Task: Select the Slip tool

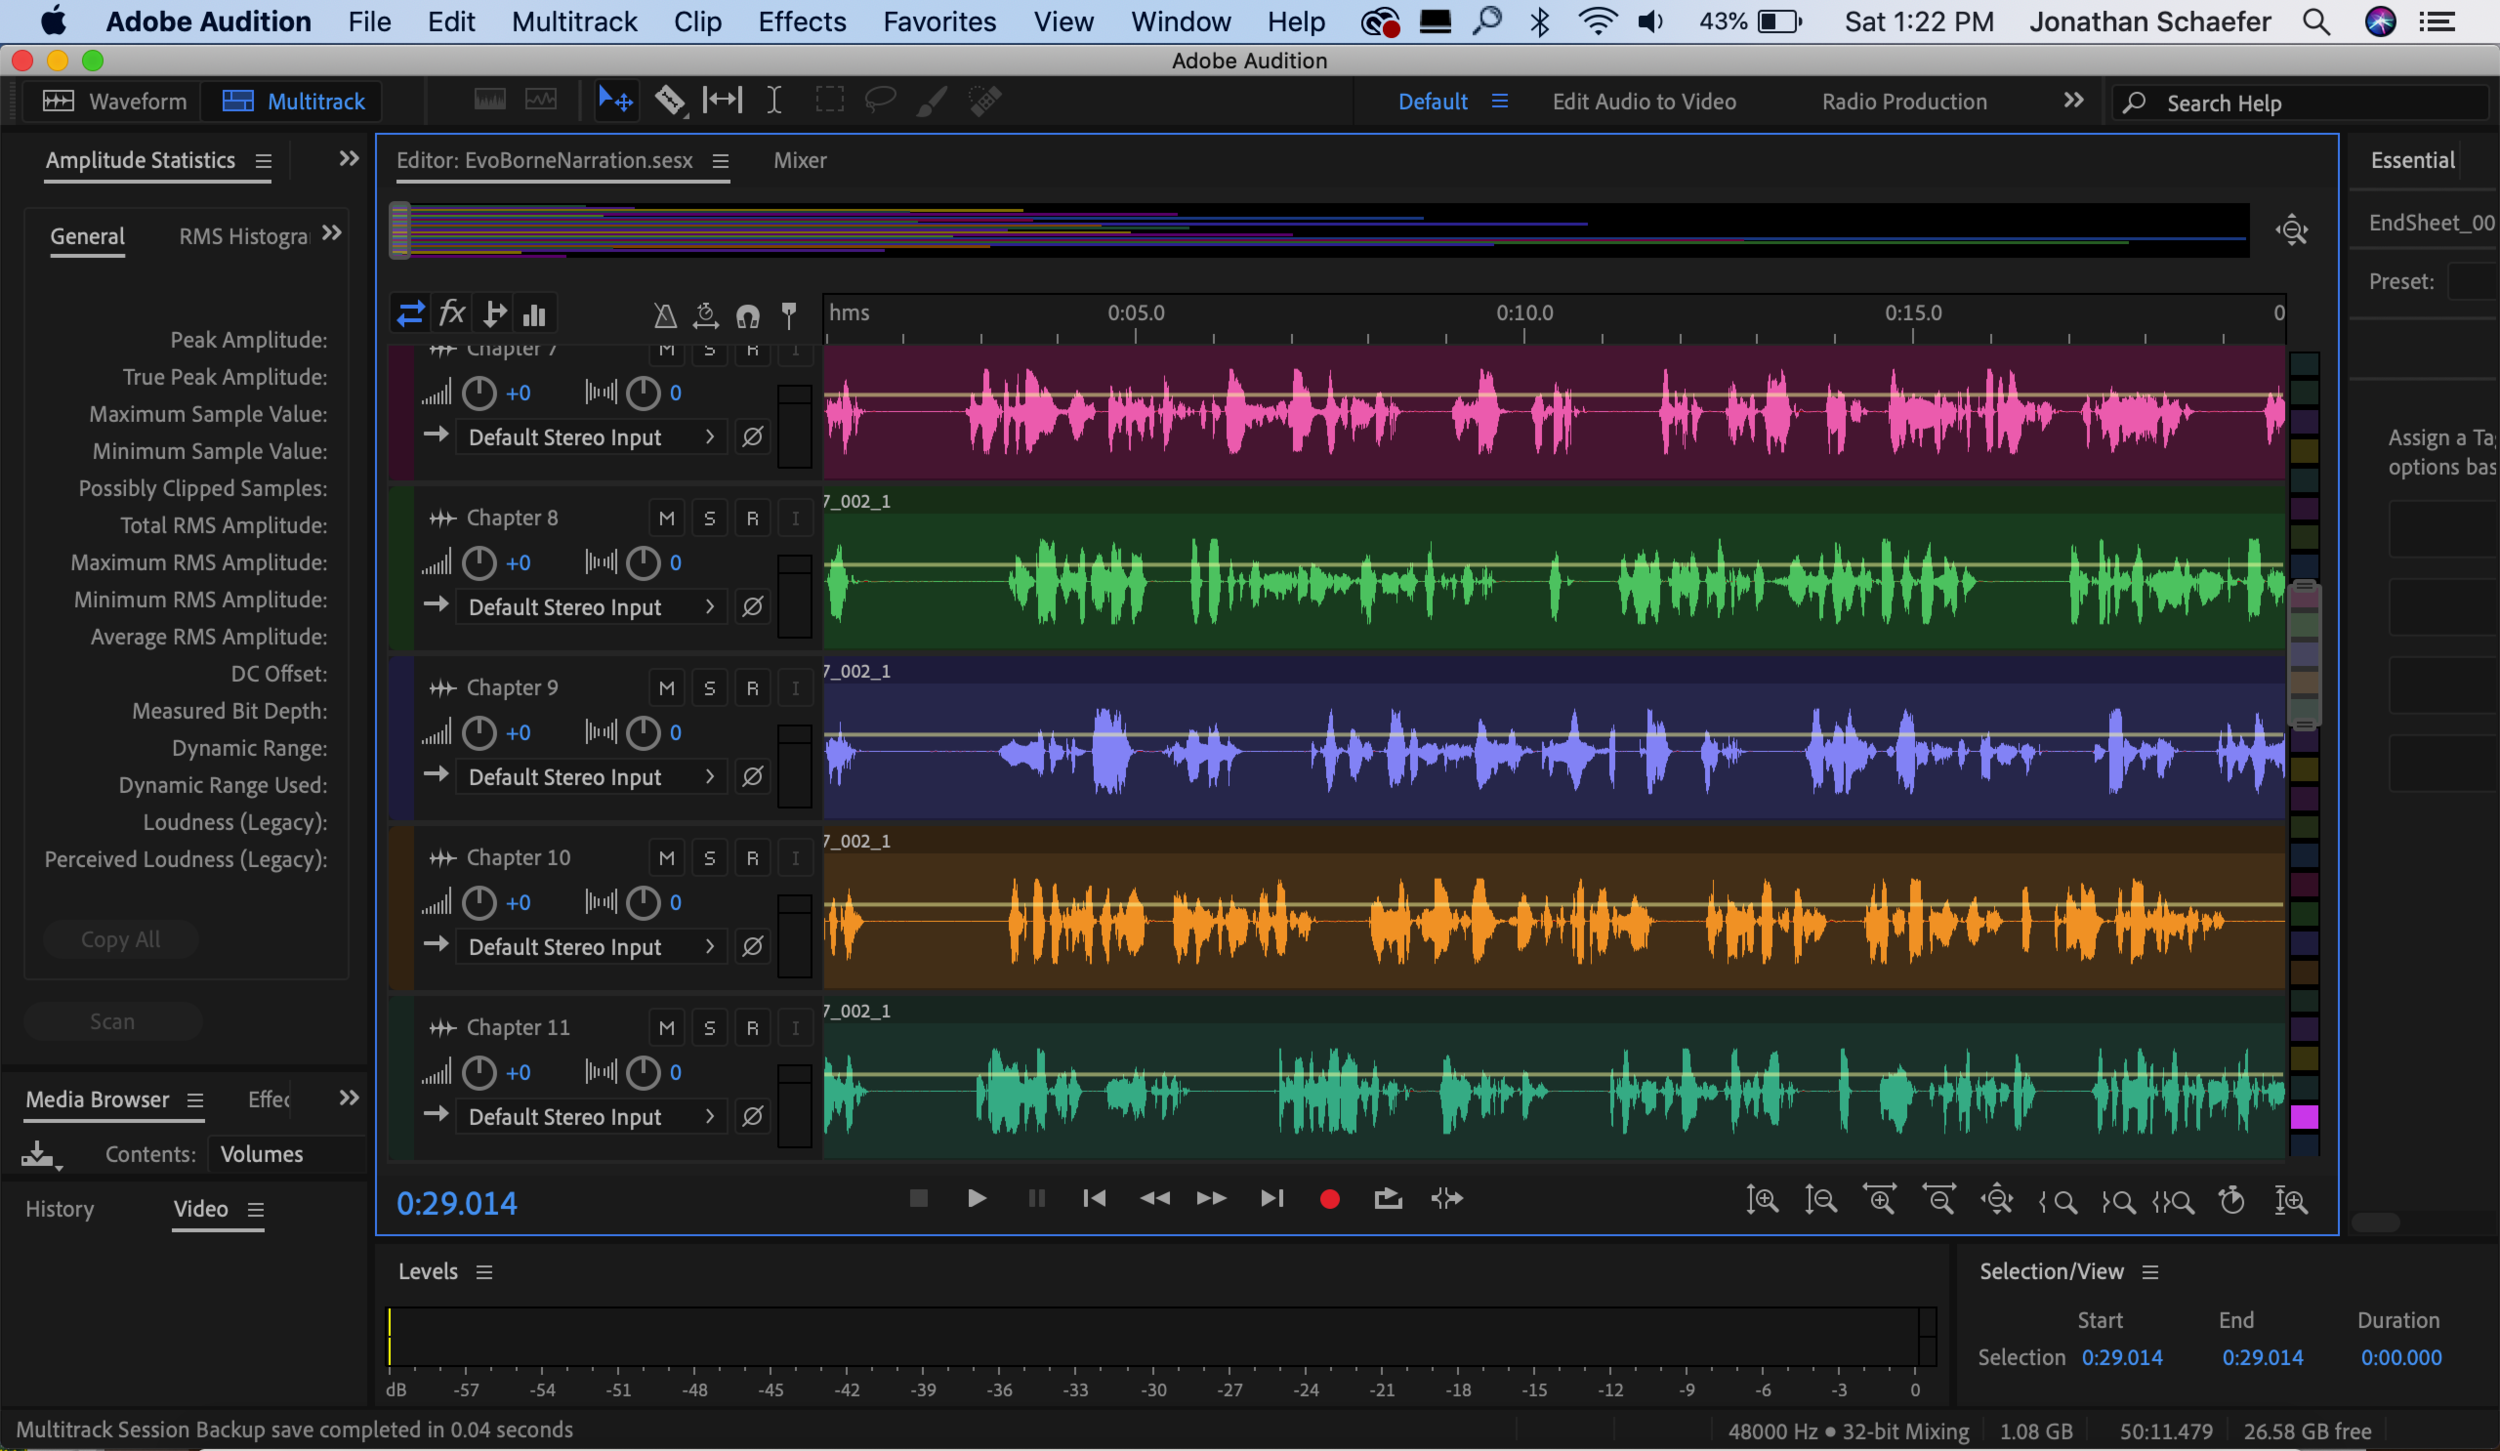Action: pos(722,100)
